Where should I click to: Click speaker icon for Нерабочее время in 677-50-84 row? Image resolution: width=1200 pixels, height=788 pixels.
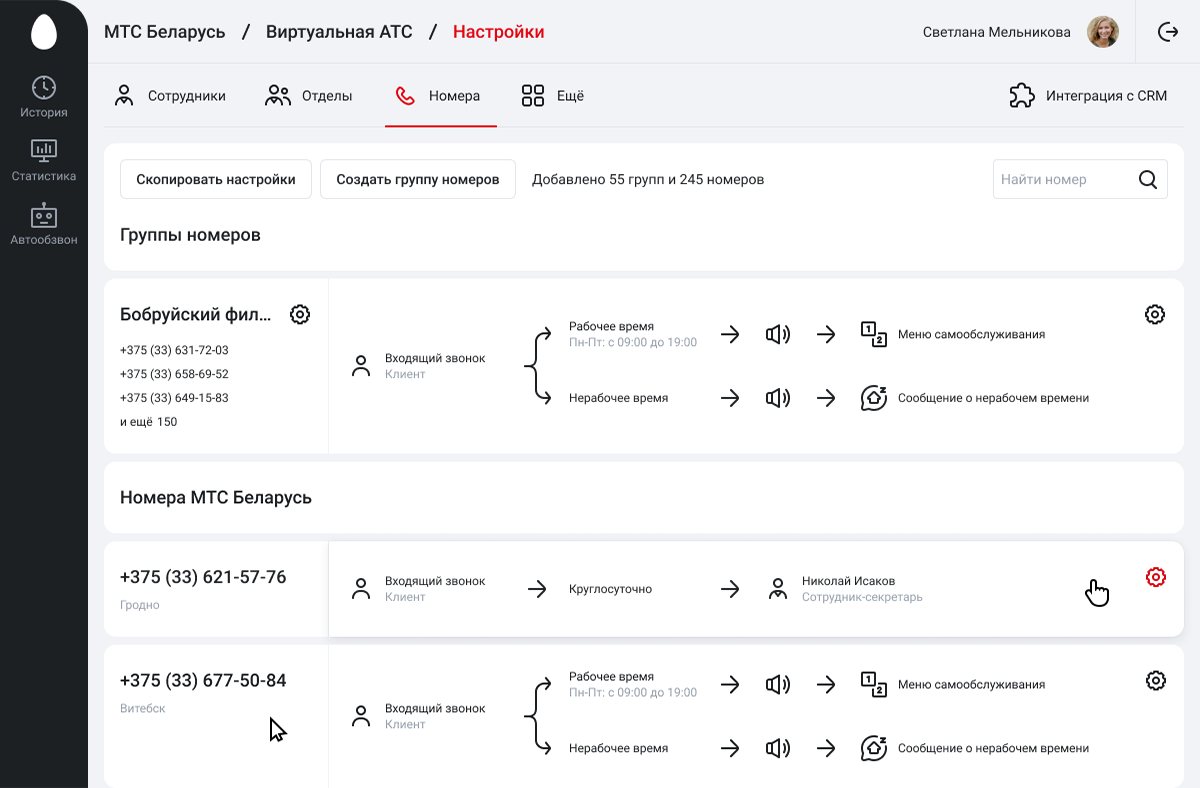coord(778,748)
